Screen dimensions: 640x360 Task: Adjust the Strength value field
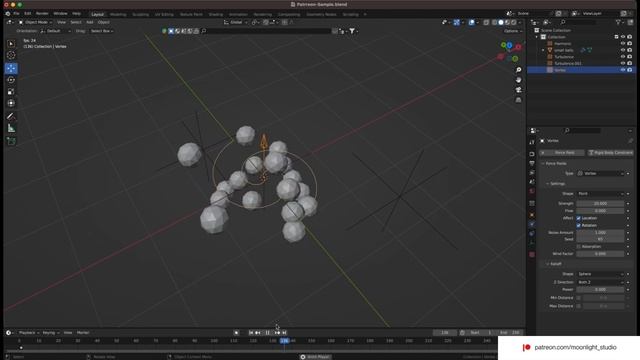600,203
